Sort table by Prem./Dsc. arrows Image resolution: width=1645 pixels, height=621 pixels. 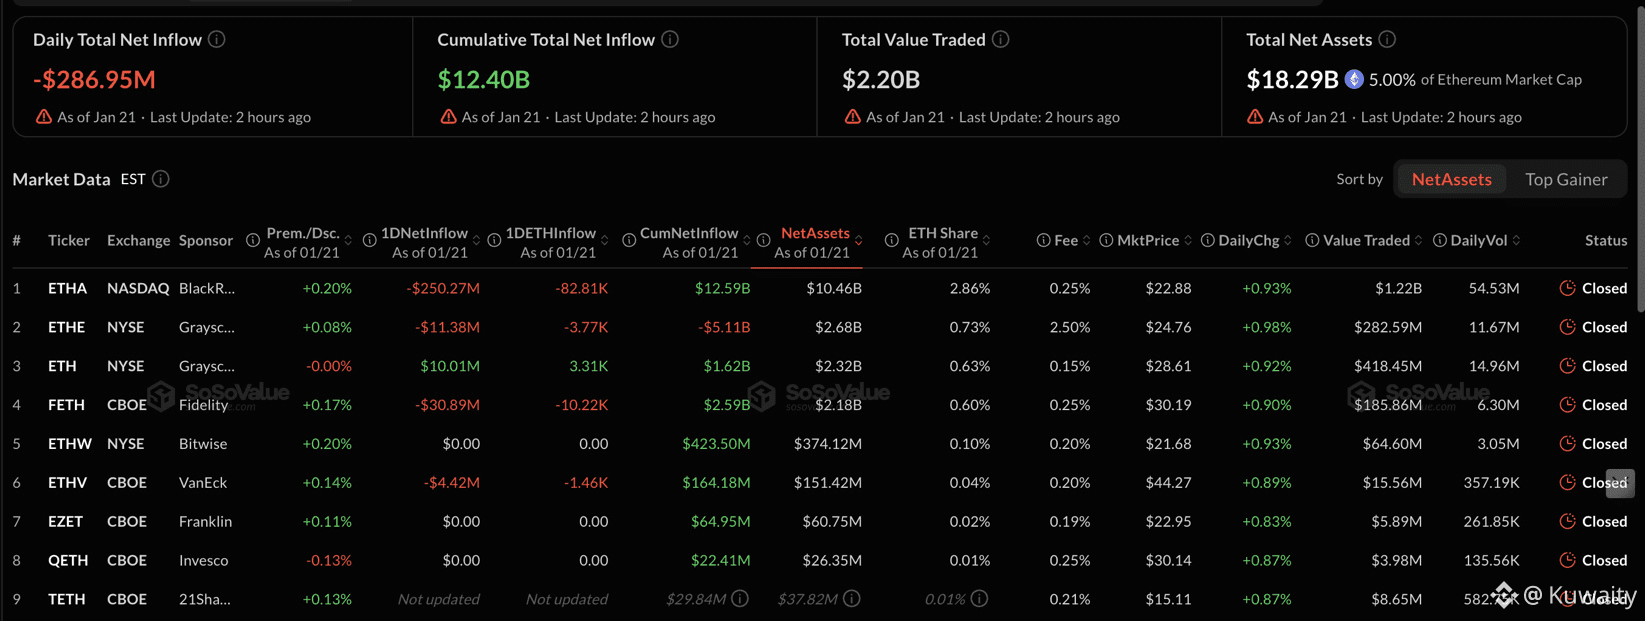click(x=348, y=241)
